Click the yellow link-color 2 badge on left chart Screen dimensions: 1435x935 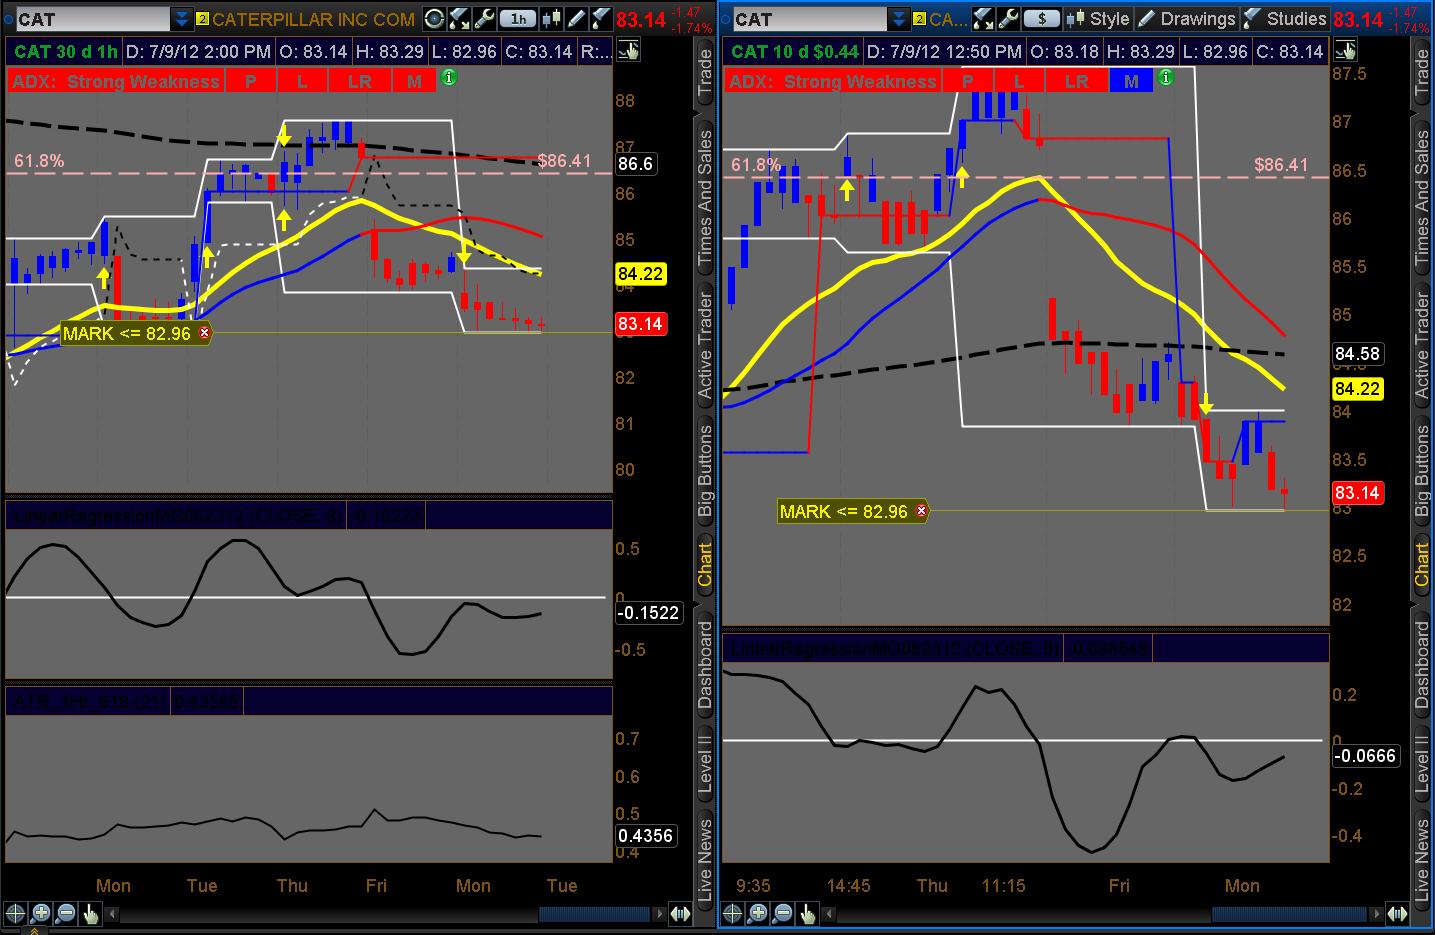202,19
